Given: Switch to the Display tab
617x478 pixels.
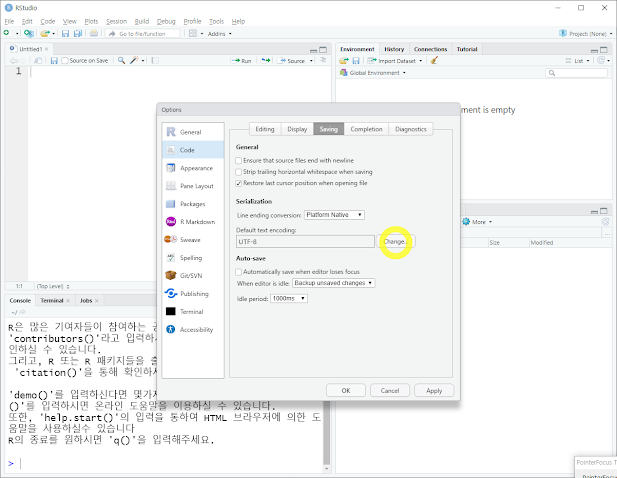Looking at the screenshot, I should point(297,129).
